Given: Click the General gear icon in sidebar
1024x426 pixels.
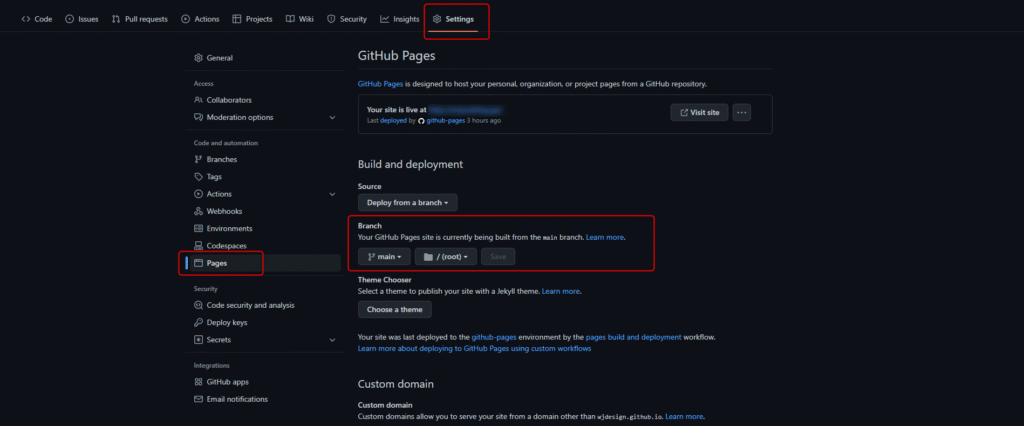Looking at the screenshot, I should pos(198,58).
